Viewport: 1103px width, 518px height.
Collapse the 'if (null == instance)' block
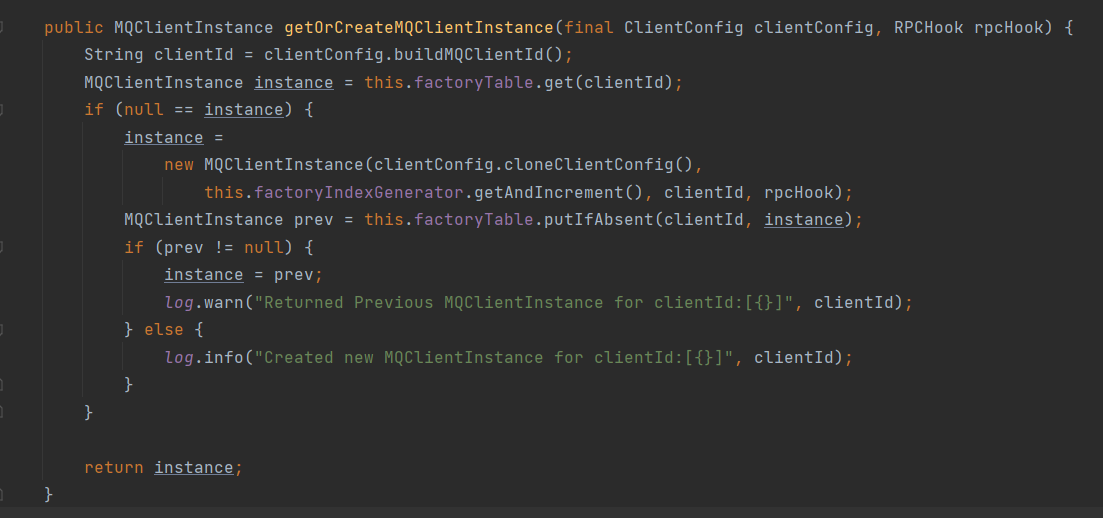pyautogui.click(x=2, y=110)
